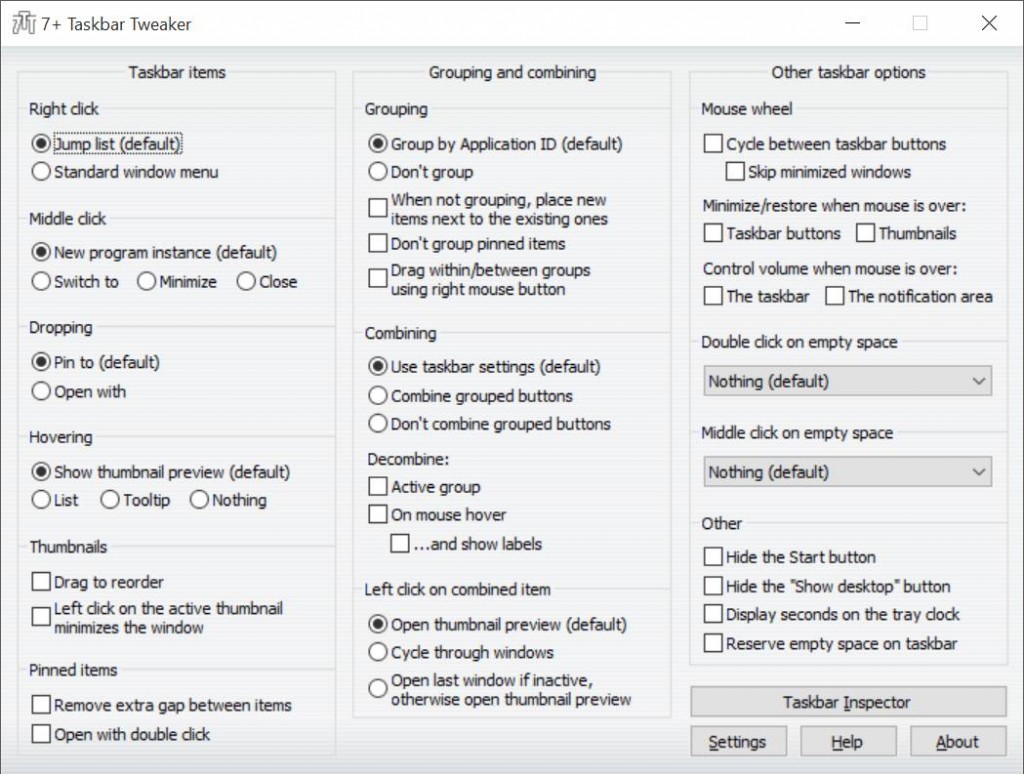Open the Settings dialog
Viewport: 1024px width, 774px height.
pos(739,741)
